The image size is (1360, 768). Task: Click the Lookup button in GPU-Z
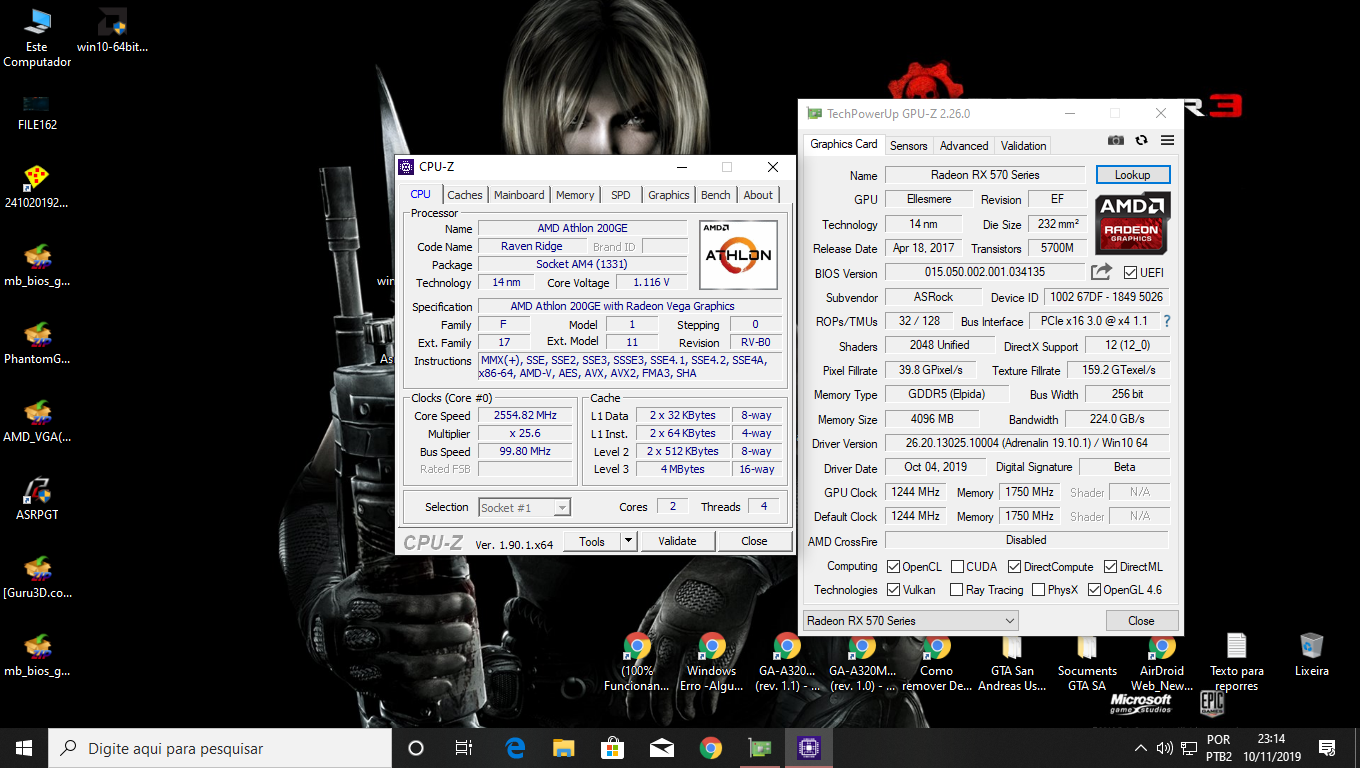click(1133, 175)
